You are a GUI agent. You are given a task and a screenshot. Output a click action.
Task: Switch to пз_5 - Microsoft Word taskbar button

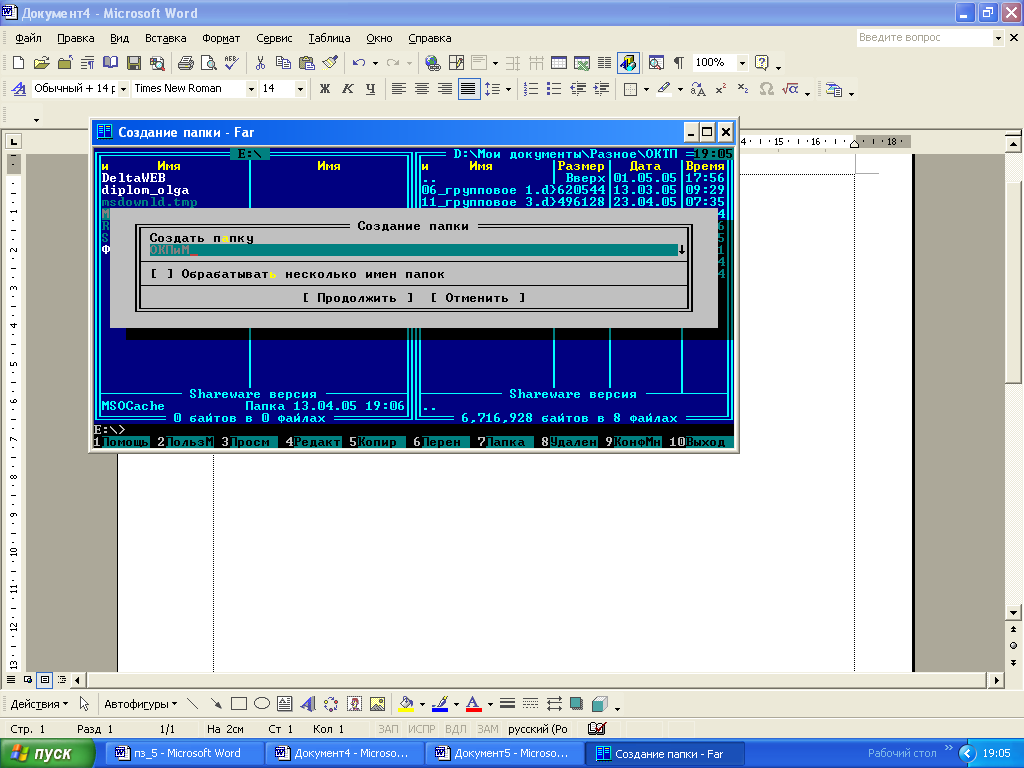pyautogui.click(x=185, y=754)
